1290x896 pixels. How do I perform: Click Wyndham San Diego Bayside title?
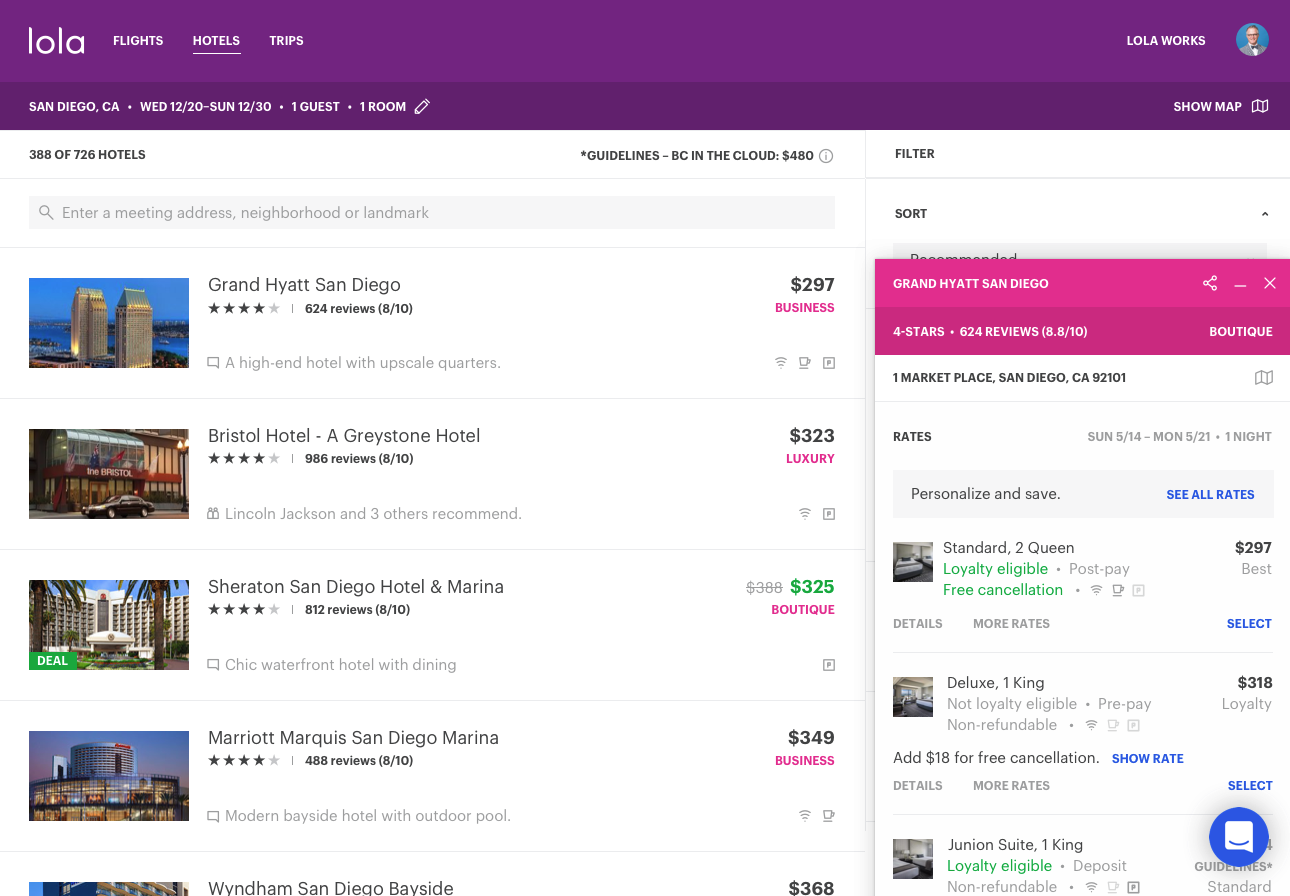(331, 887)
